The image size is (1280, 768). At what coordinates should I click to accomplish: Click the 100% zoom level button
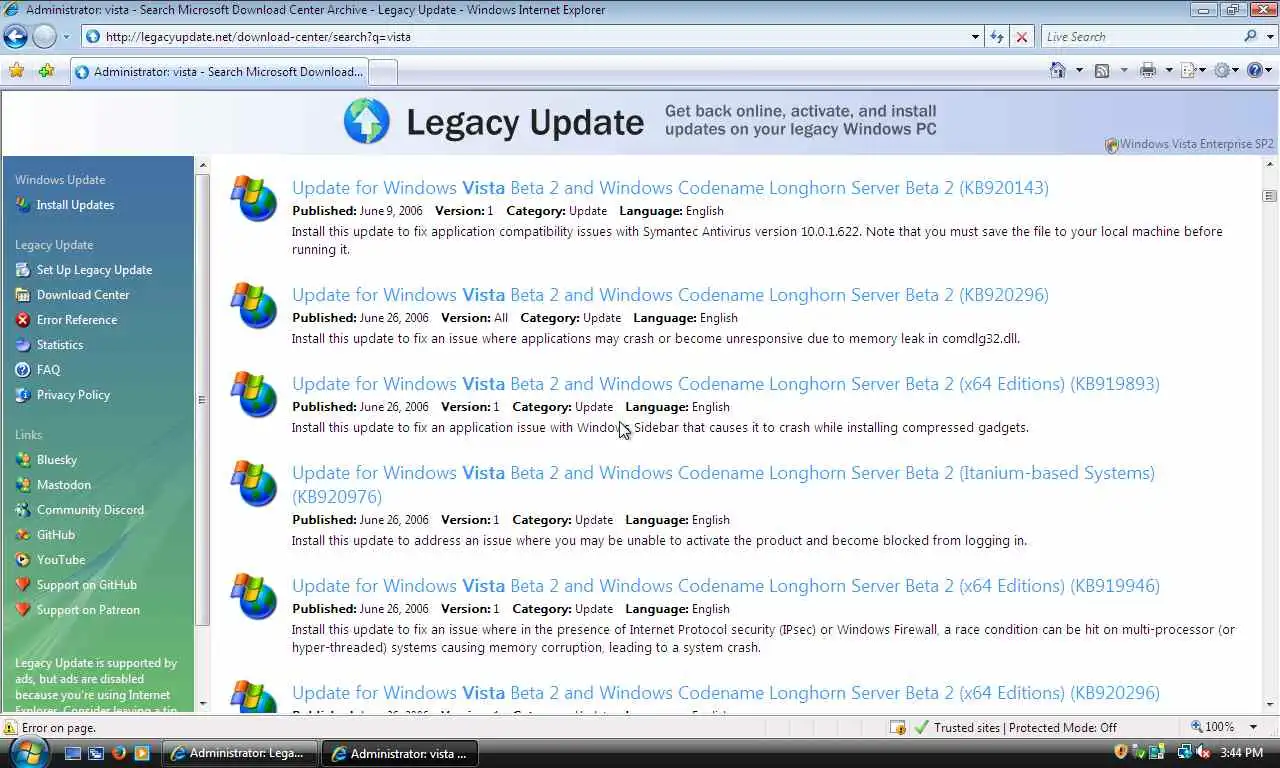point(1212,728)
